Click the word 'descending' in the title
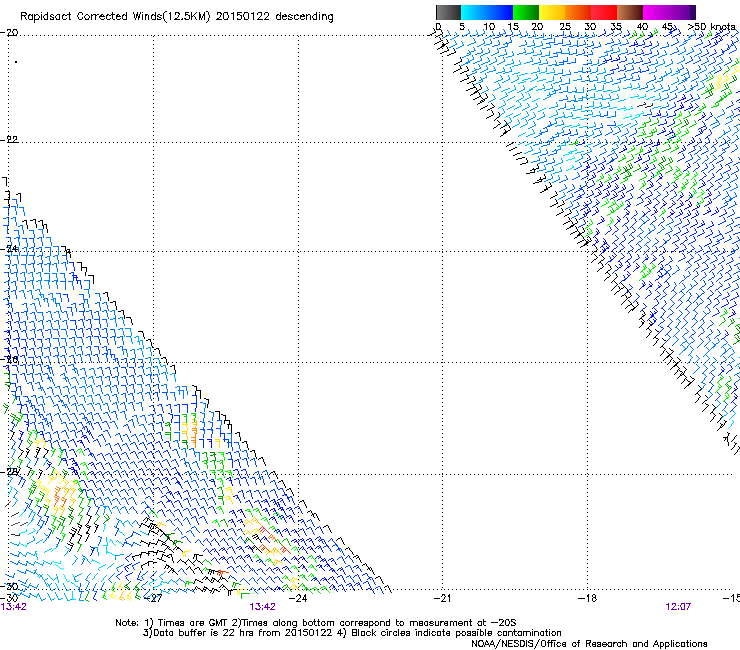This screenshot has height=650, width=740. pyautogui.click(x=304, y=17)
